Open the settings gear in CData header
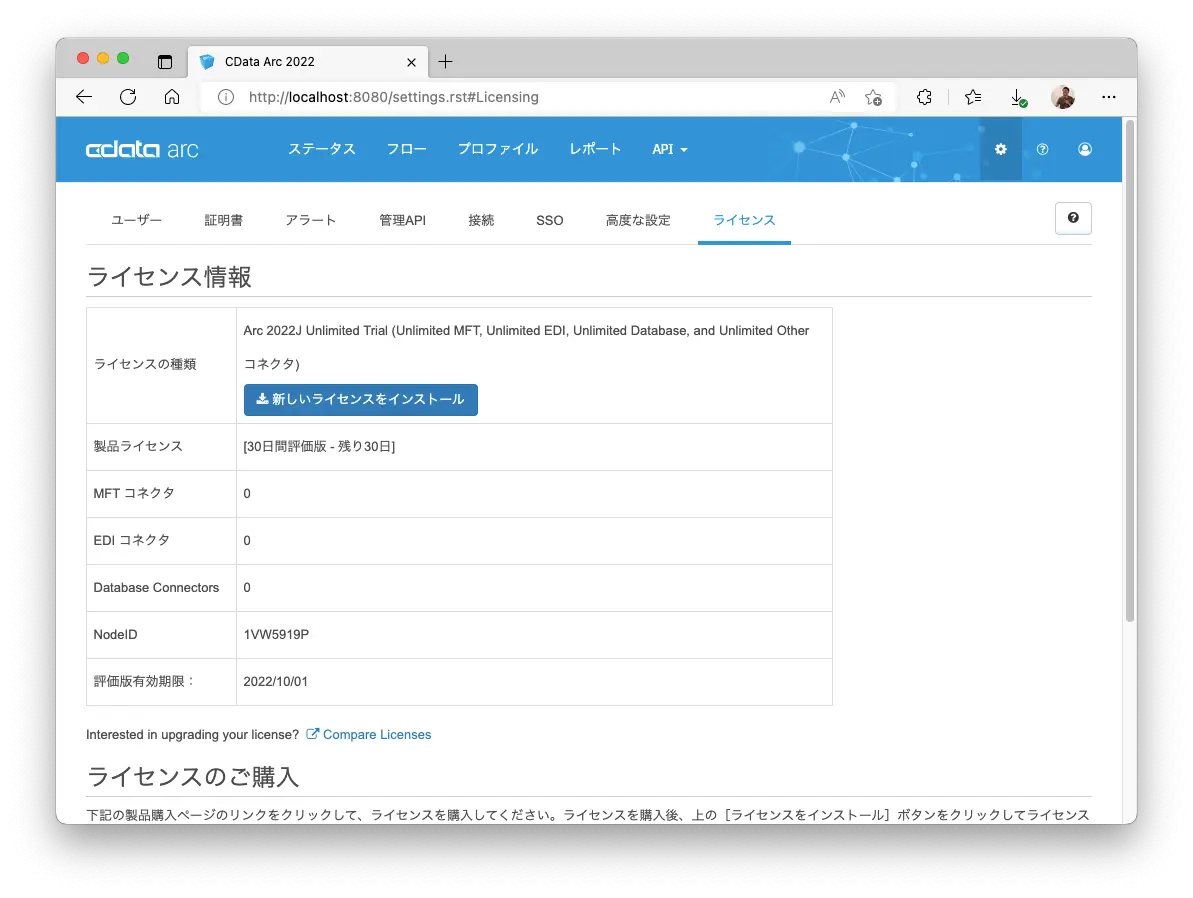The width and height of the screenshot is (1193, 898). point(1001,149)
